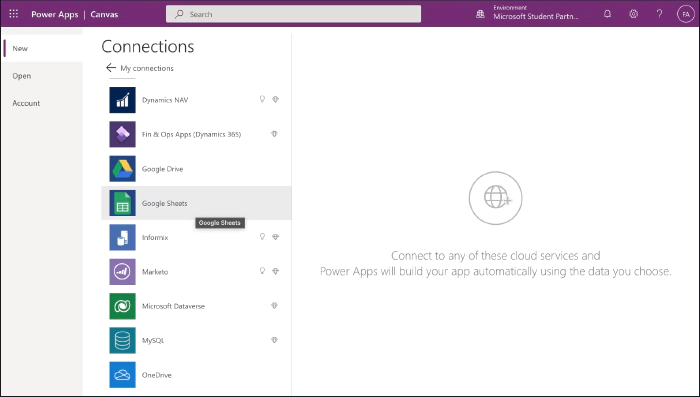Viewport: 700px width, 397px height.
Task: Click the help question mark icon
Action: click(659, 14)
